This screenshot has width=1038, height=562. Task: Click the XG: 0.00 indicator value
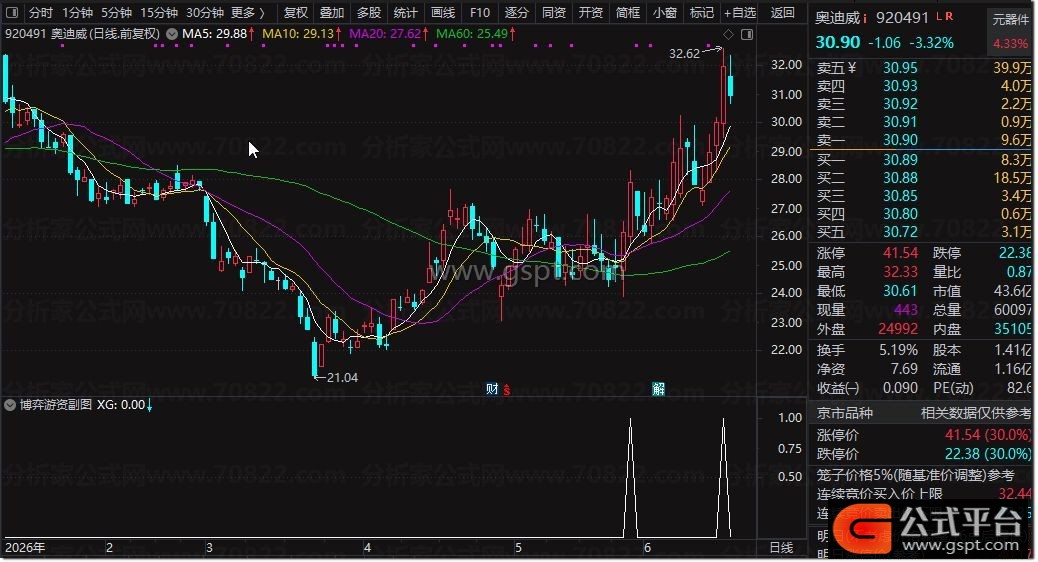coord(120,404)
